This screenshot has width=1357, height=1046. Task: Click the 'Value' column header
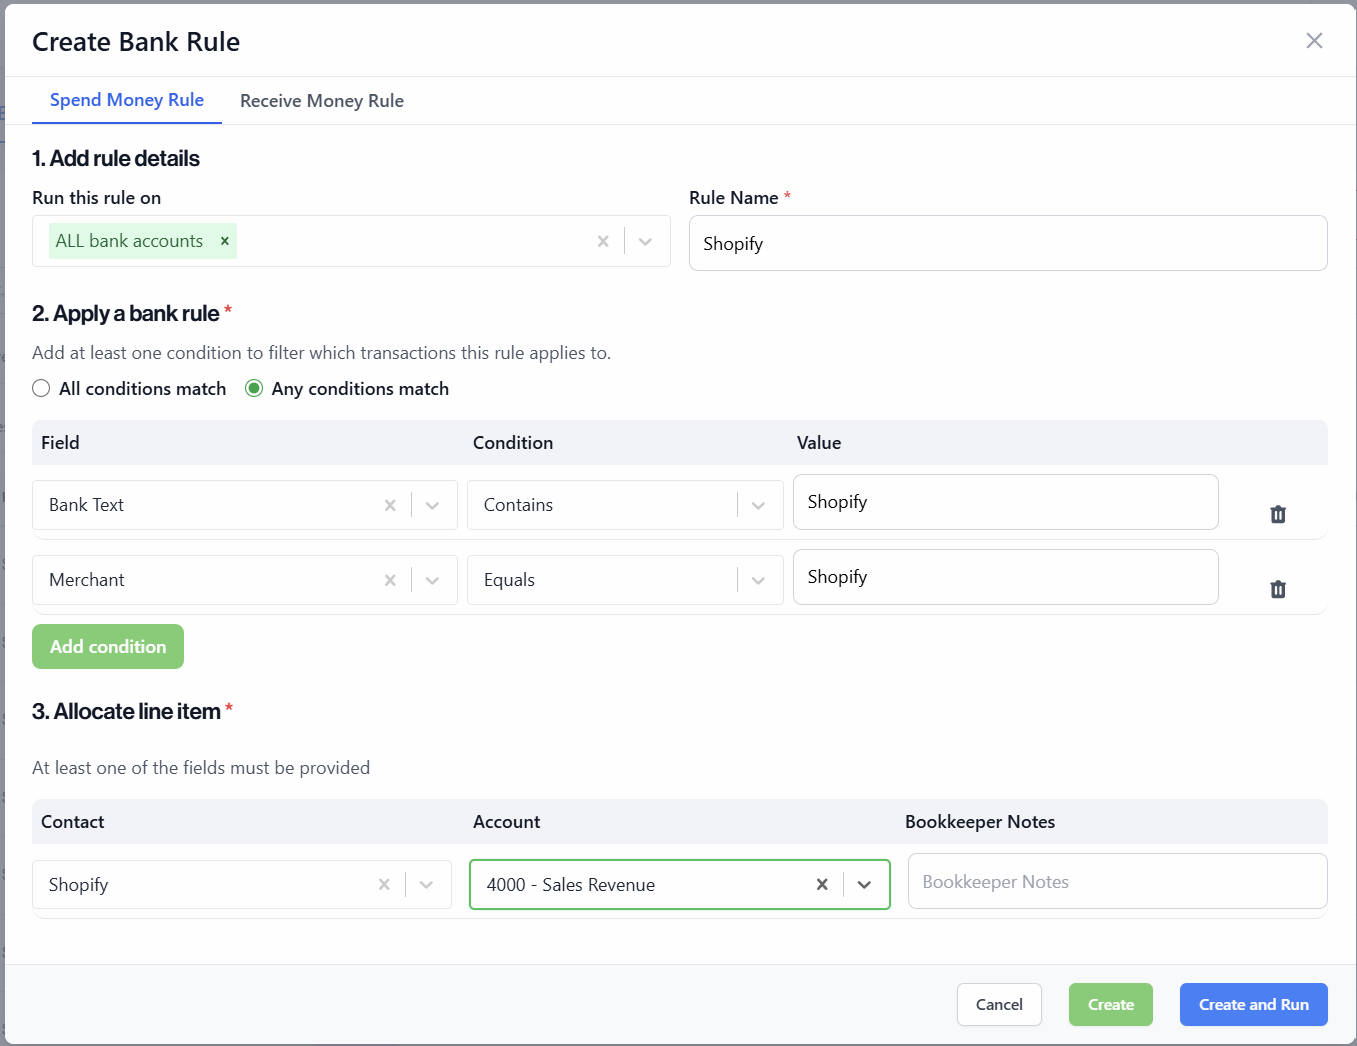click(x=819, y=442)
